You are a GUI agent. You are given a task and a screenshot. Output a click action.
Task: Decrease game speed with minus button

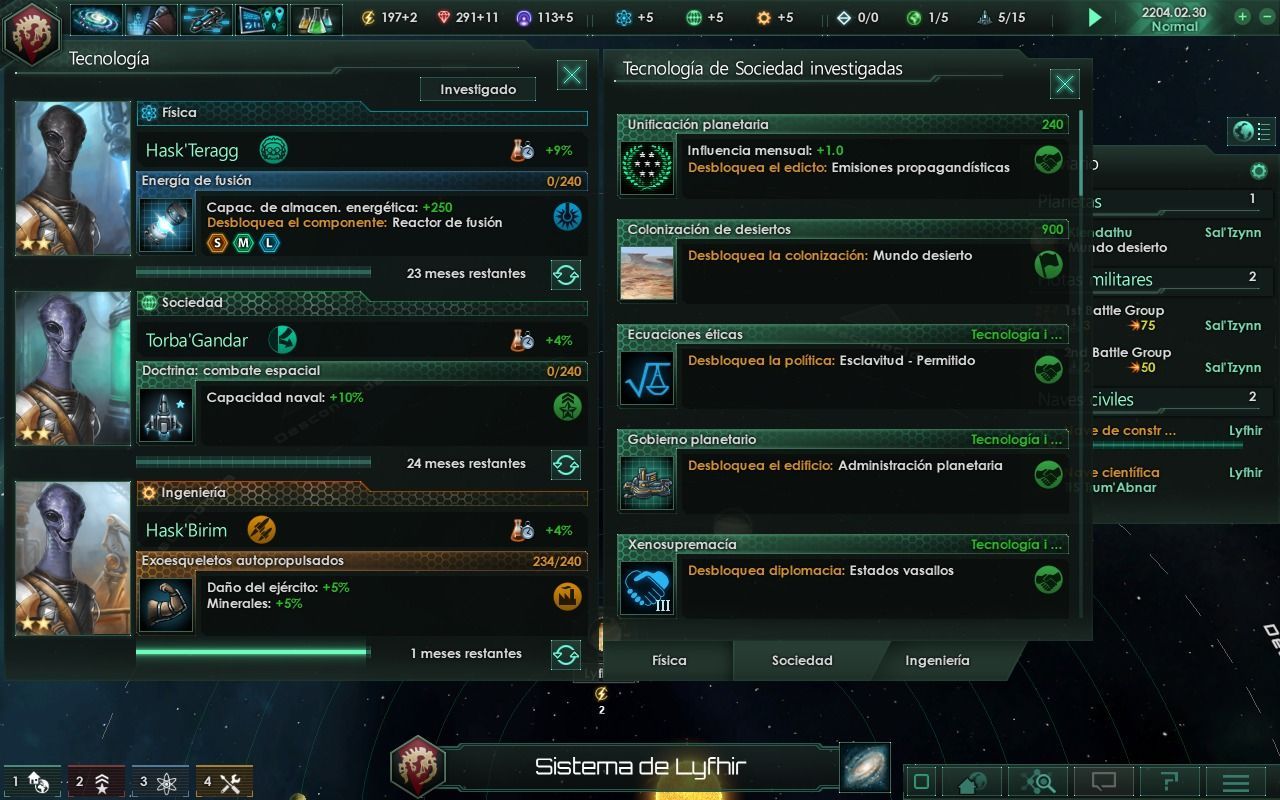1265,17
